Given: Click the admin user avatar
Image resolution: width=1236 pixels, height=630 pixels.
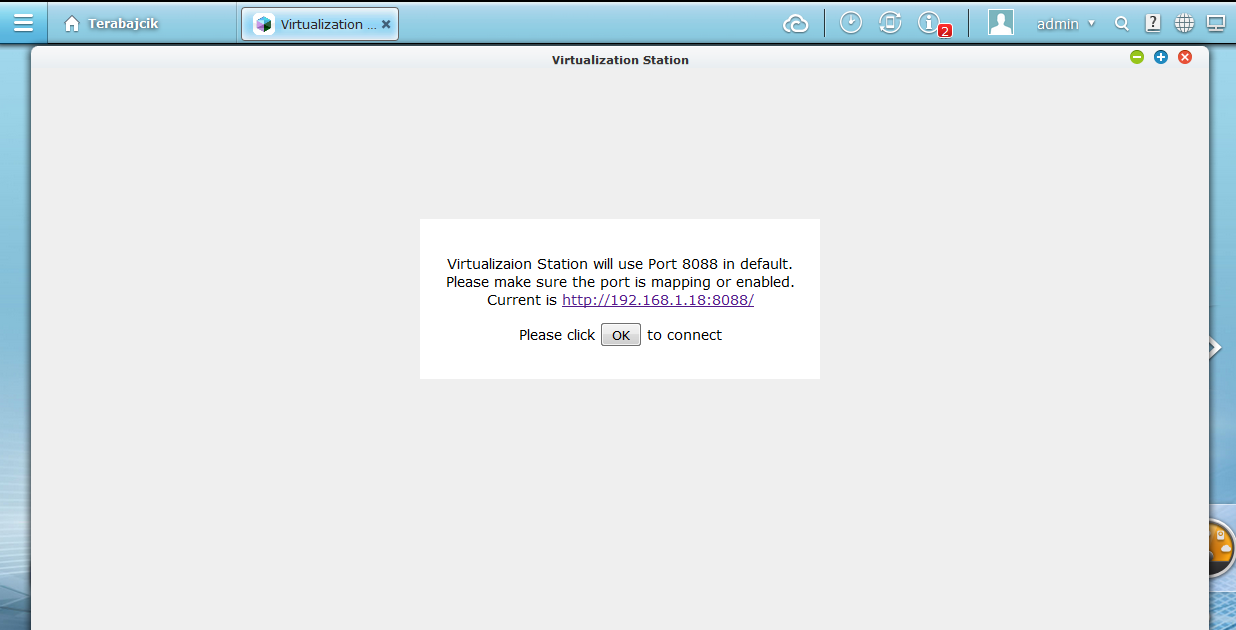Looking at the screenshot, I should click(x=1001, y=23).
